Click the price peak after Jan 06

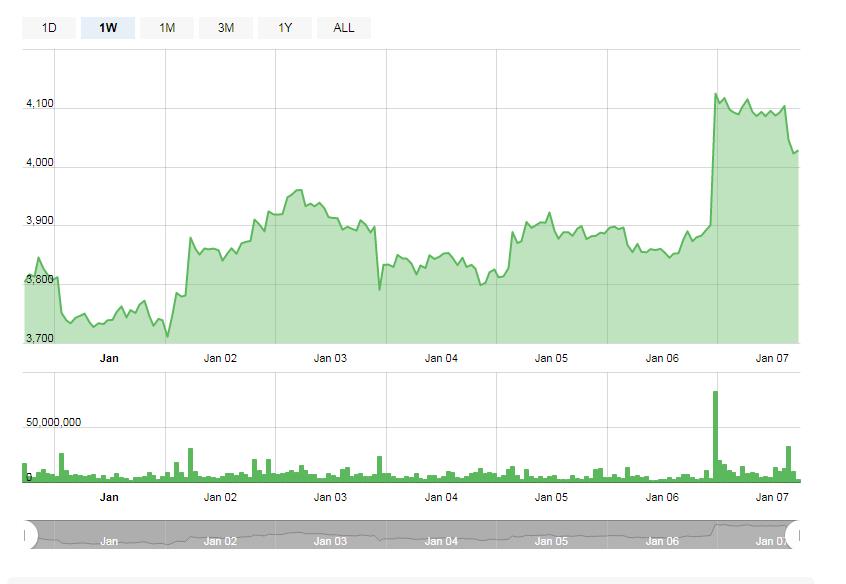tap(715, 94)
